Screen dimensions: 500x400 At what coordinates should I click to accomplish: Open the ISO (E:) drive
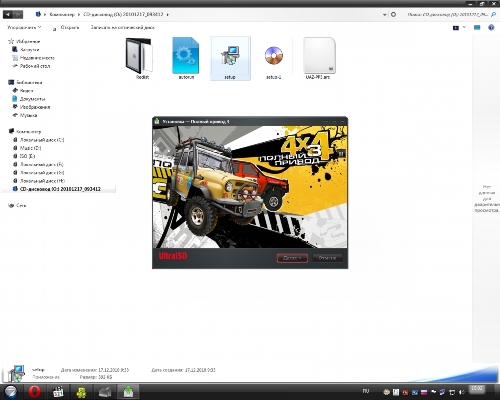27,156
